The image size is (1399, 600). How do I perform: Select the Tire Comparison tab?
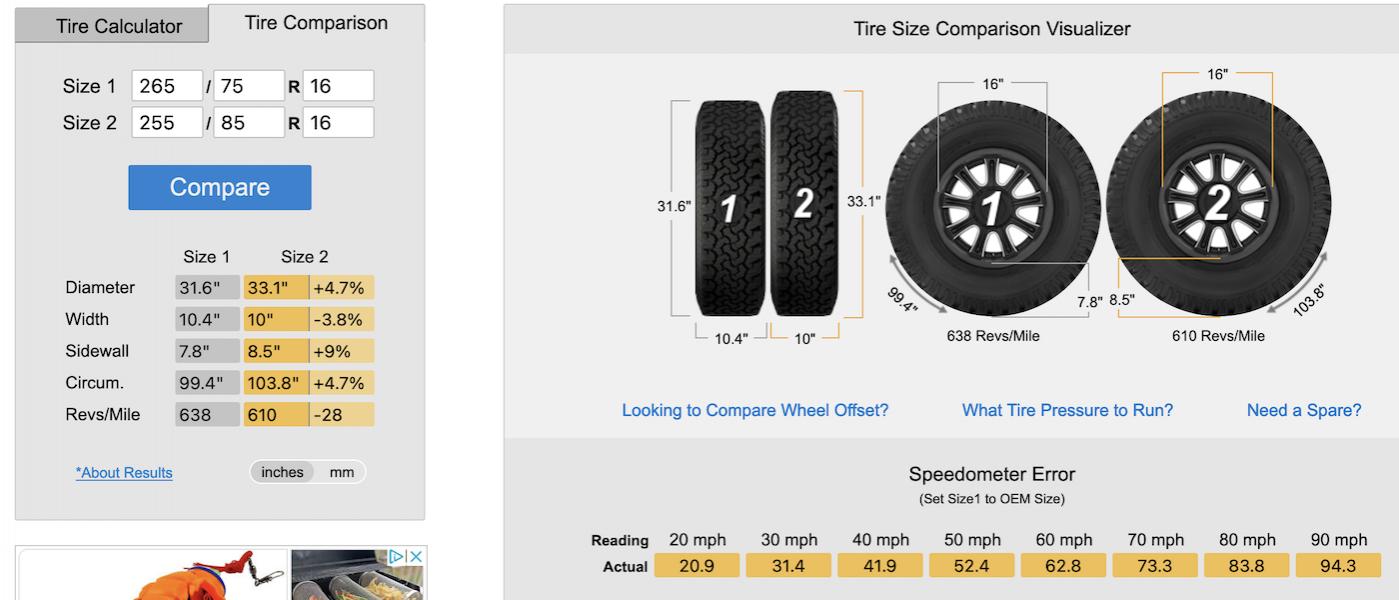[x=316, y=23]
